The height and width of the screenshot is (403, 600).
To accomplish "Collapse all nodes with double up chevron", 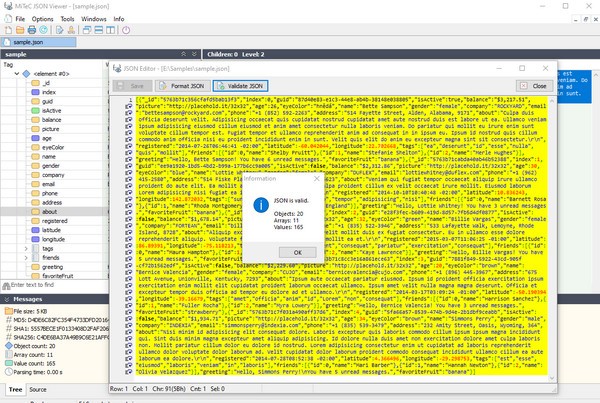I will 184,54.
